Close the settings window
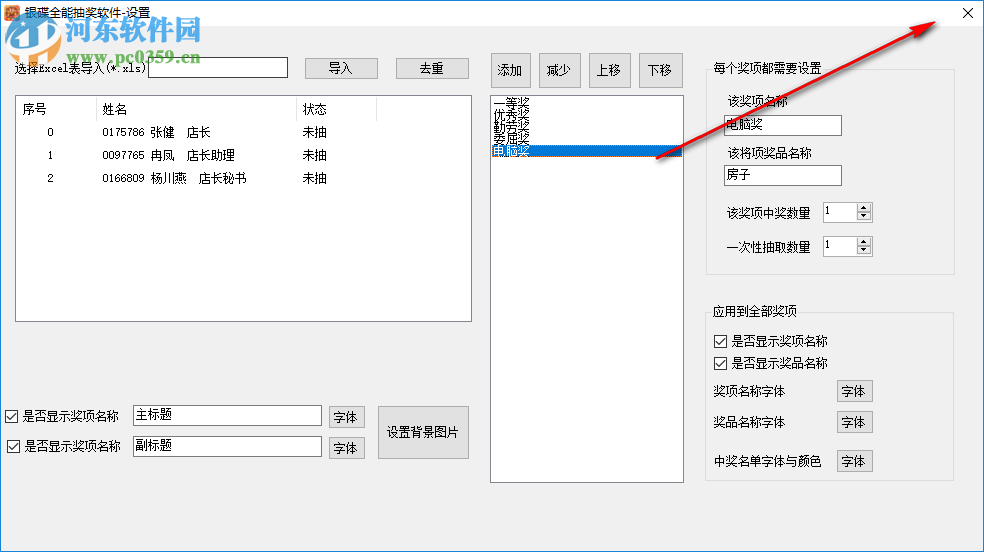The image size is (984, 552). [x=968, y=13]
